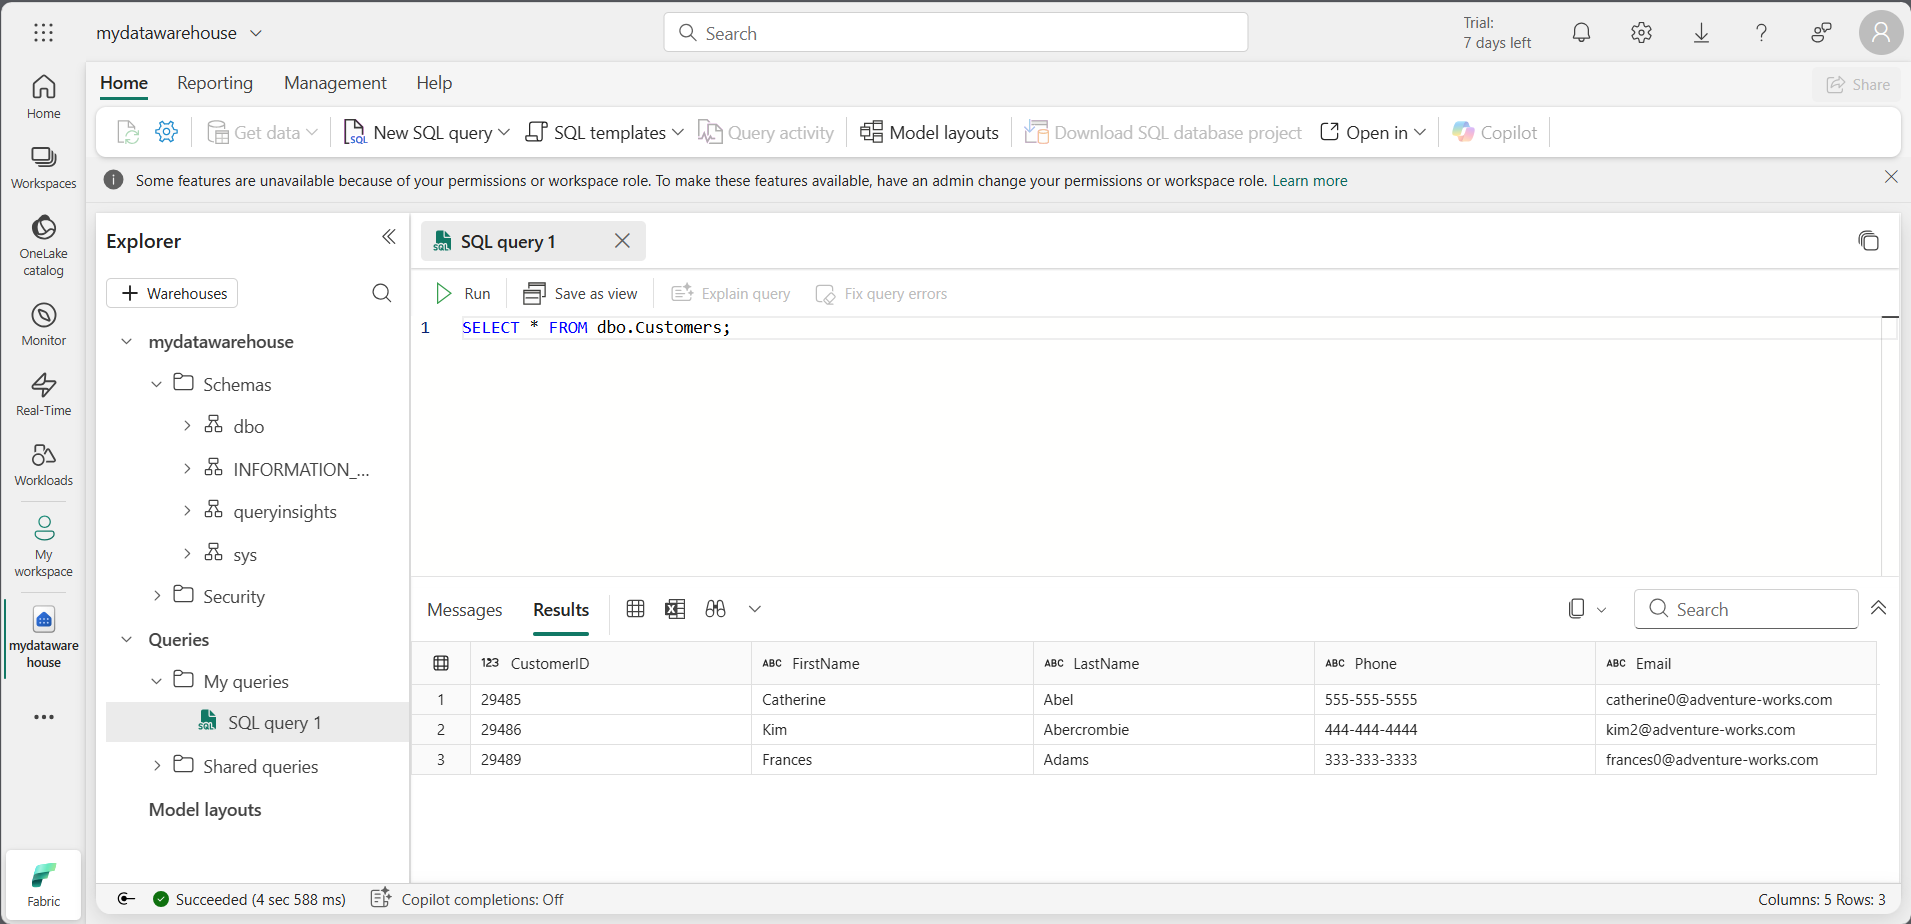Screen dimensions: 1911x924
Task: Open warehouse settings gear in toolbar
Action: point(167,132)
